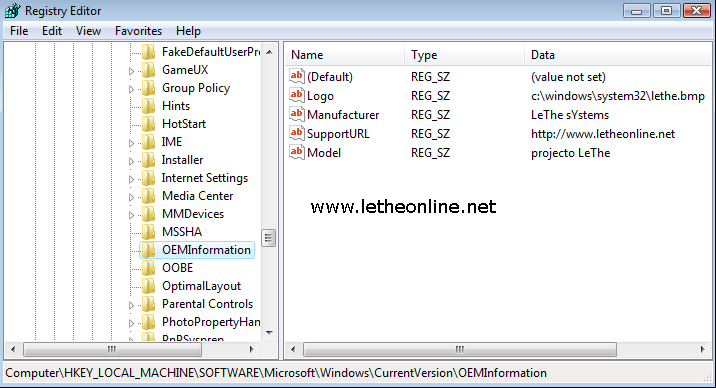The image size is (716, 388).
Task: Select the Logo value name
Action: (x=320, y=96)
